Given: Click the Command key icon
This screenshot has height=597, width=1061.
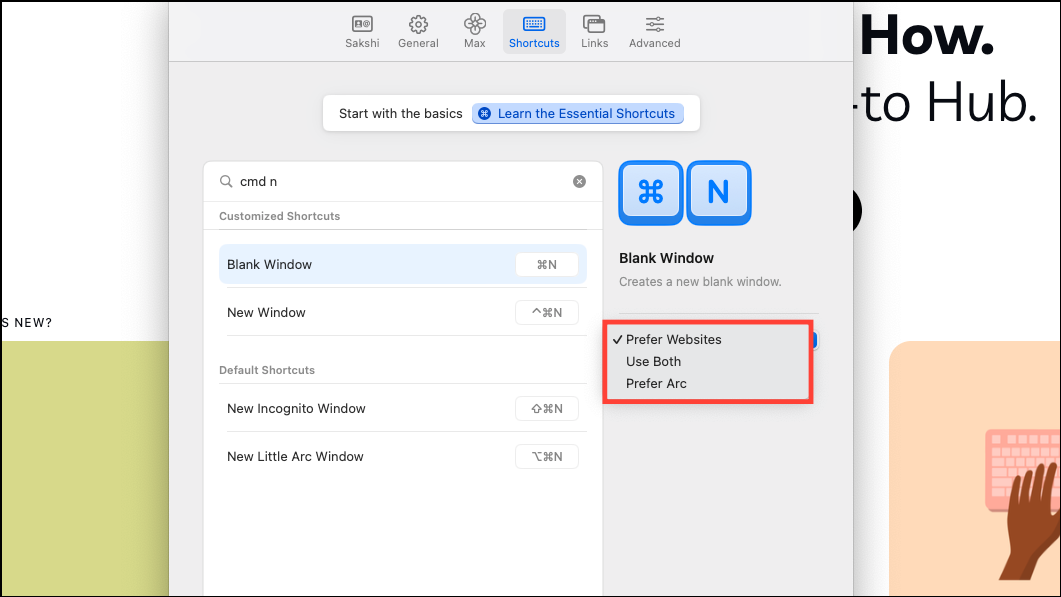Looking at the screenshot, I should click(x=650, y=192).
